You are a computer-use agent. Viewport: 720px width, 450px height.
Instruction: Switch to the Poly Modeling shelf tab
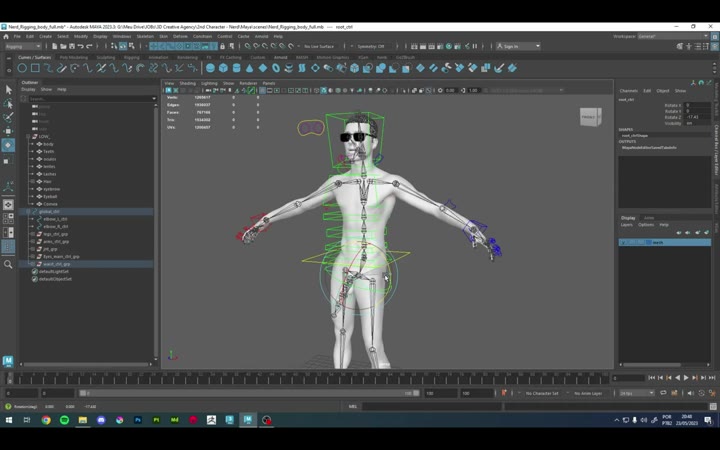coord(73,57)
